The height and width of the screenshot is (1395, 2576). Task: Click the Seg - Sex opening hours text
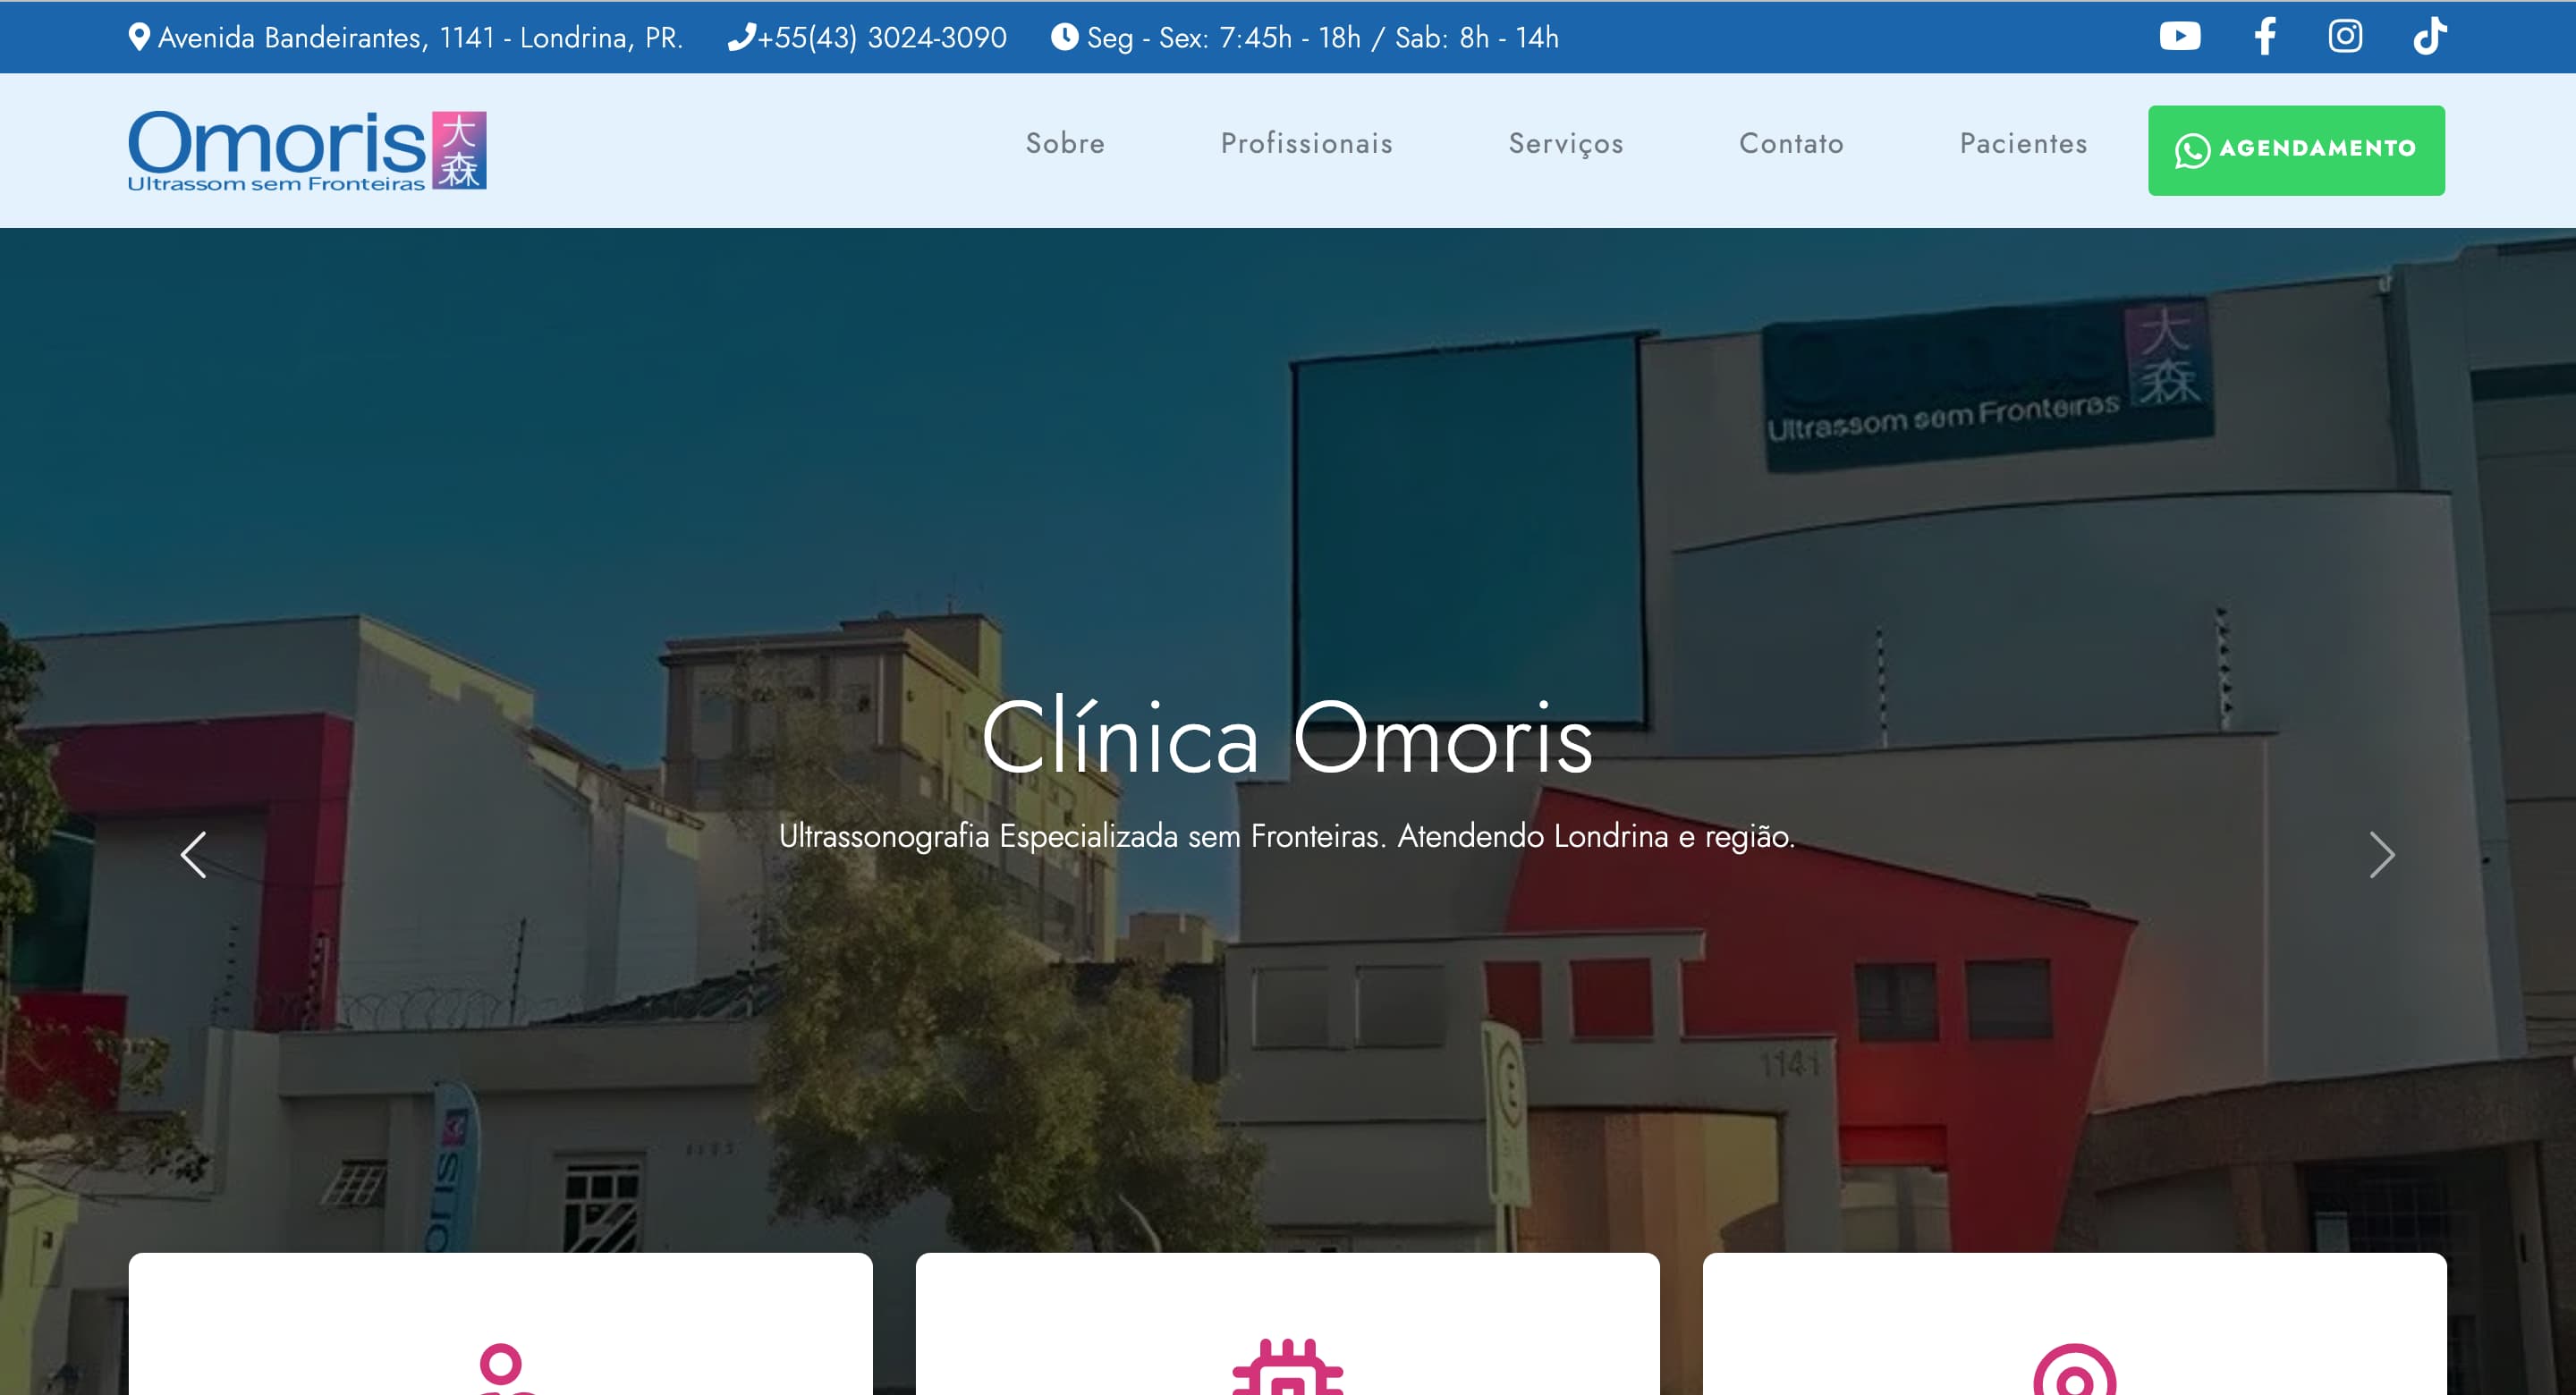pos(1323,38)
